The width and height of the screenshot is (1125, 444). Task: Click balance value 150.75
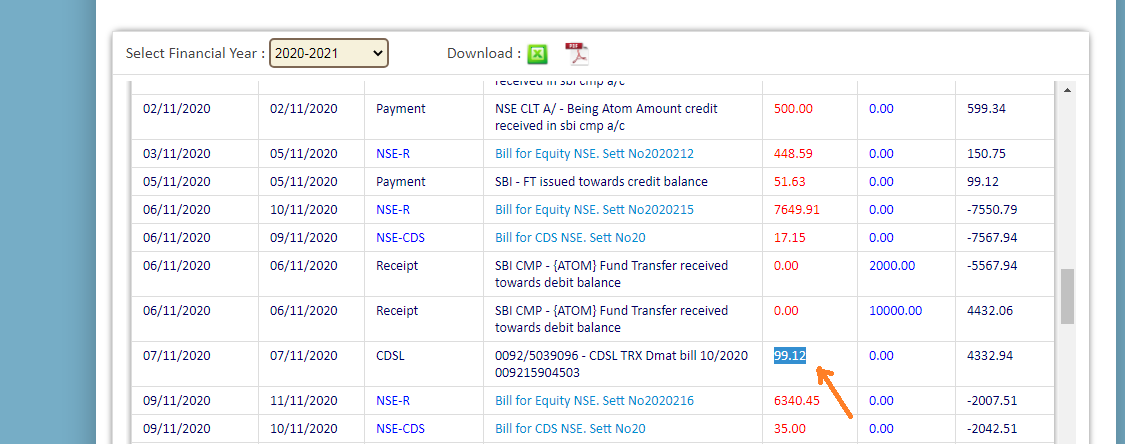987,153
